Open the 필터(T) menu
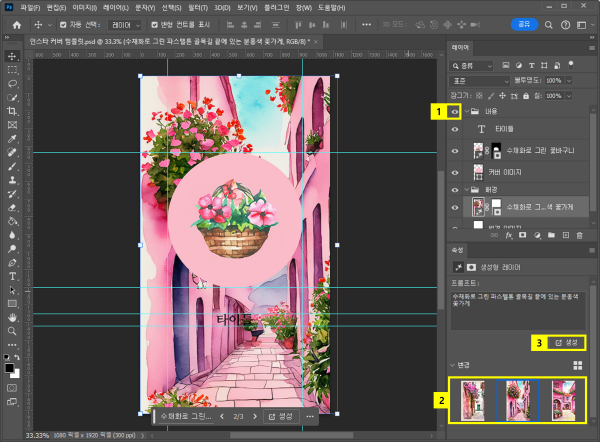Screen dimensions: 600x442 tap(199, 7)
